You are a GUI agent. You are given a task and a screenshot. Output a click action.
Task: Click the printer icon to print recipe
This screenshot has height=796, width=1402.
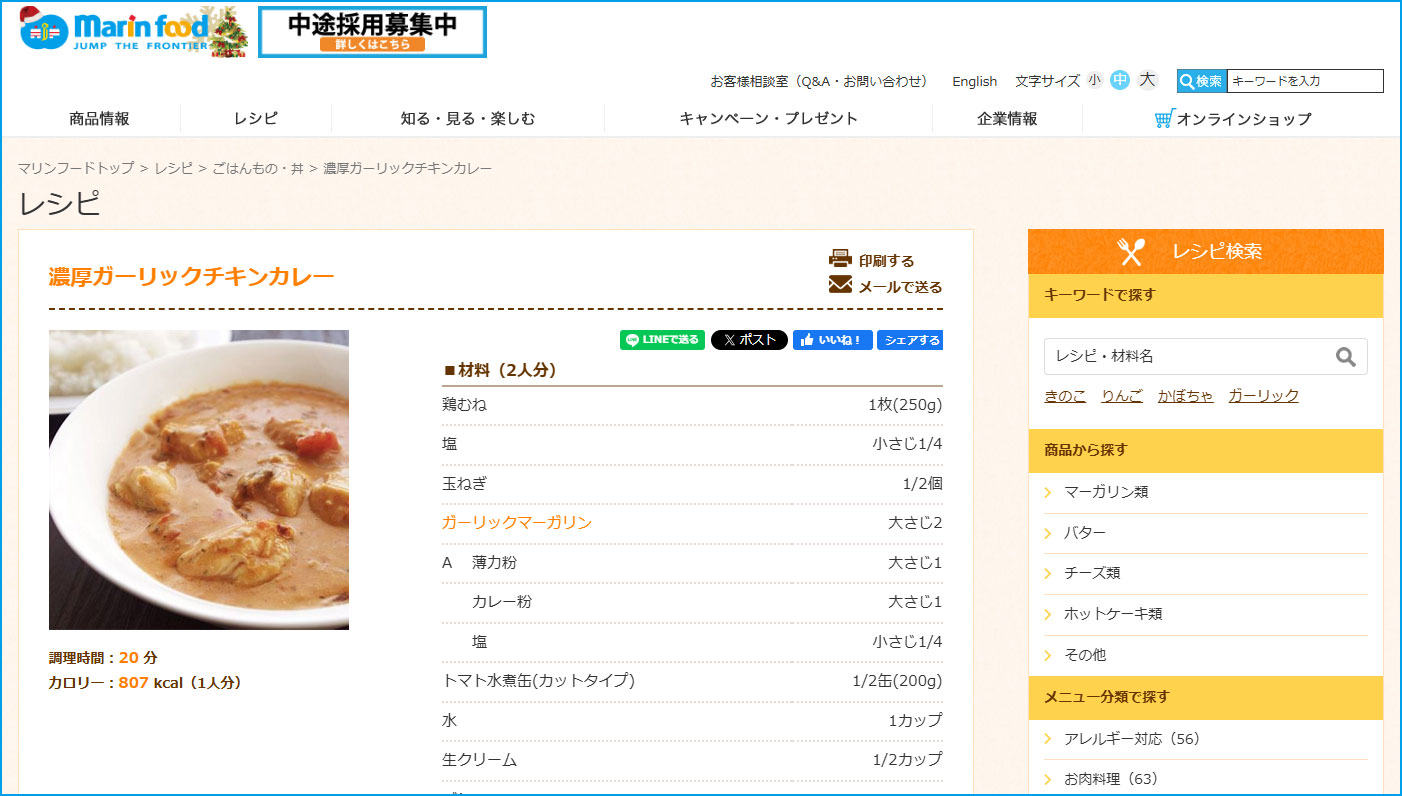[840, 260]
